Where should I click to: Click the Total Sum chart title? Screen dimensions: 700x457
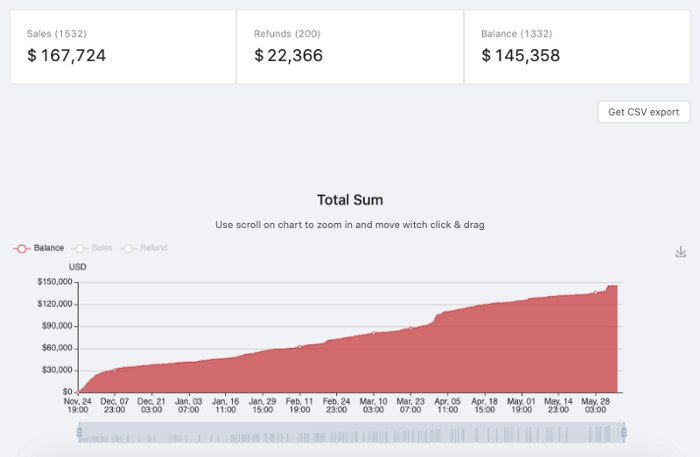(350, 200)
